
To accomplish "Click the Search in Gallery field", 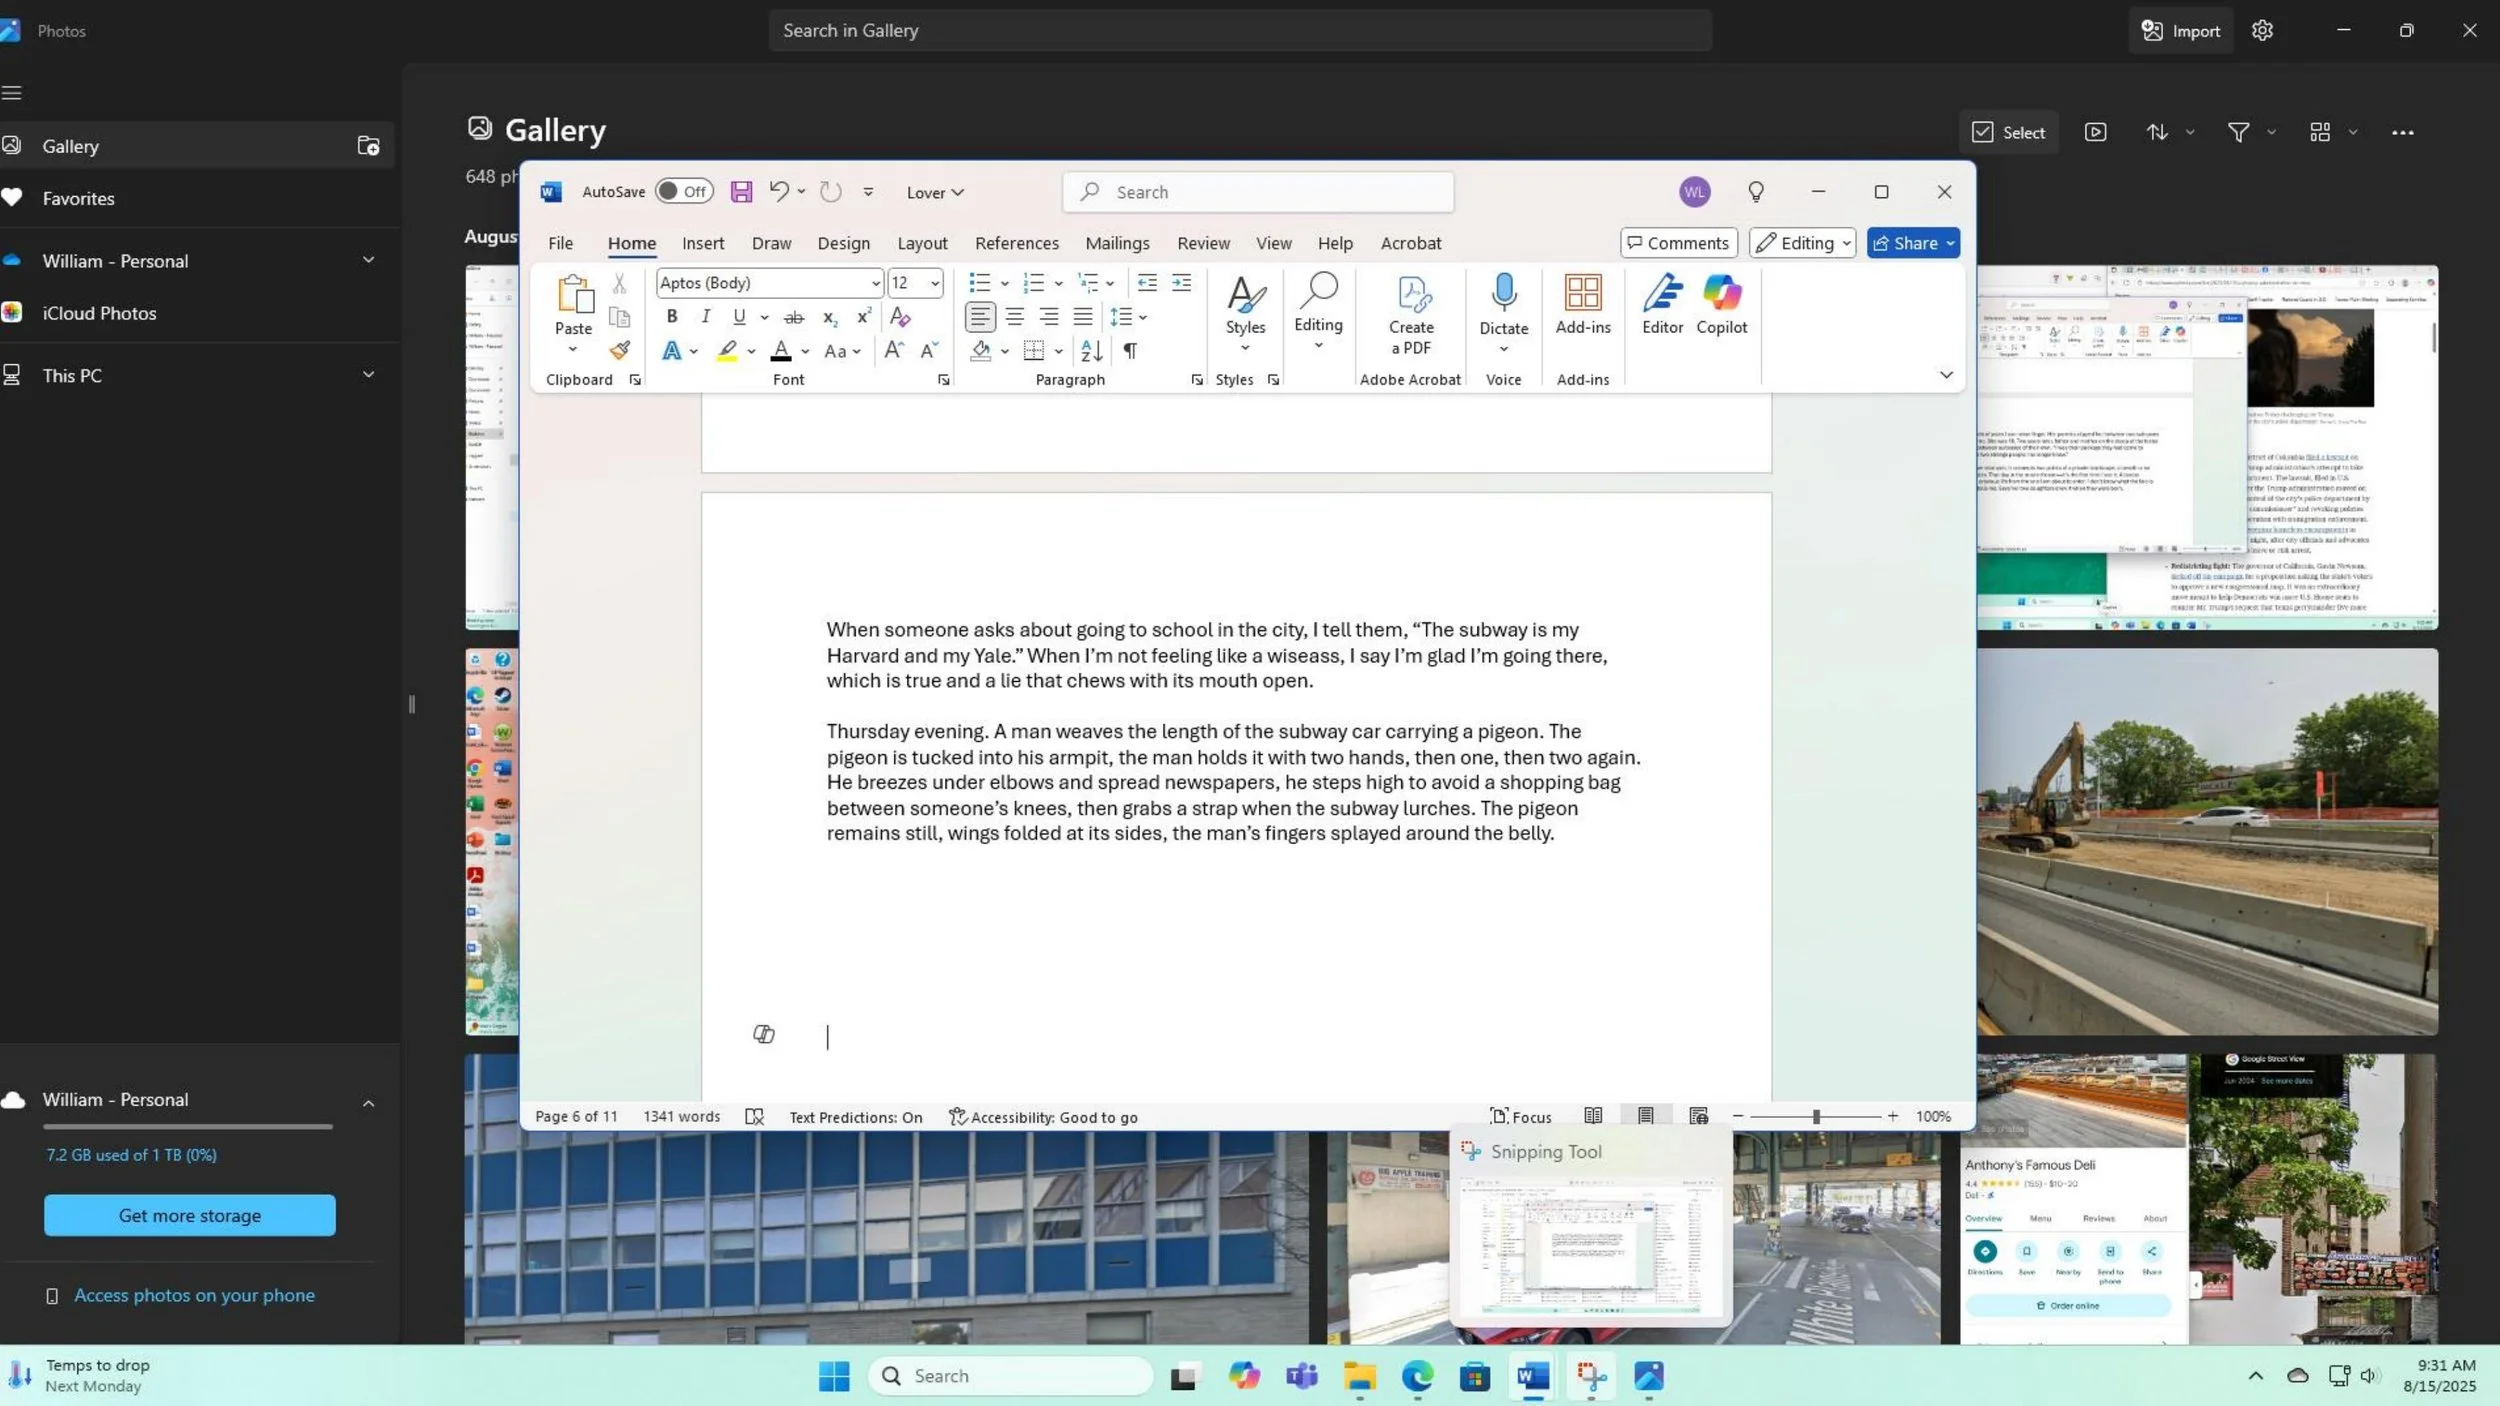I will pos(1240,30).
